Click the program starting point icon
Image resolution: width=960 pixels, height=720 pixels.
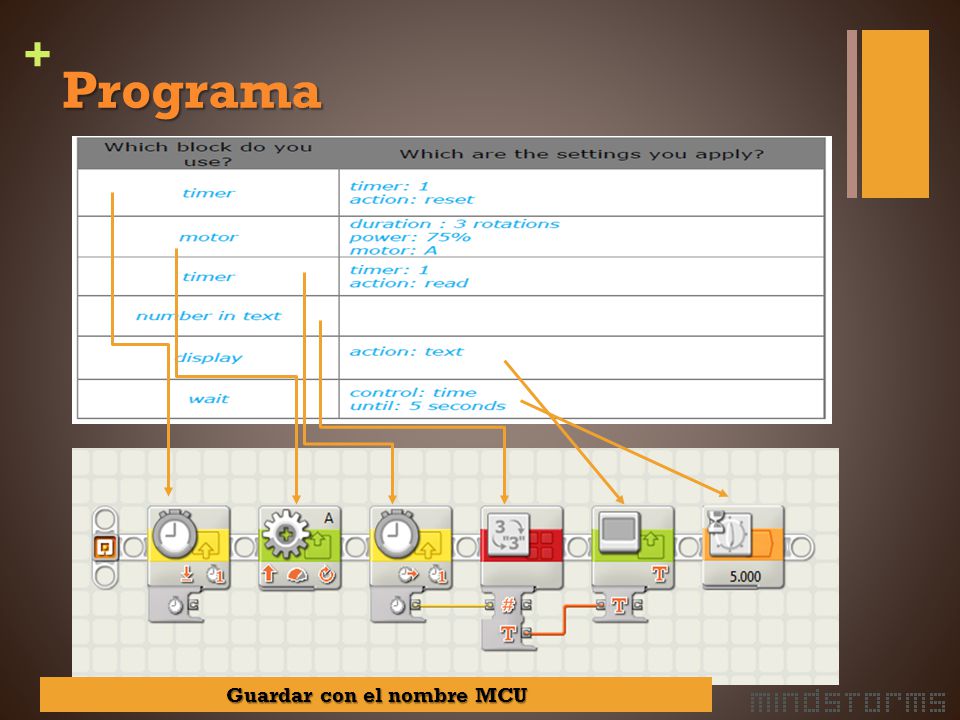[105, 547]
